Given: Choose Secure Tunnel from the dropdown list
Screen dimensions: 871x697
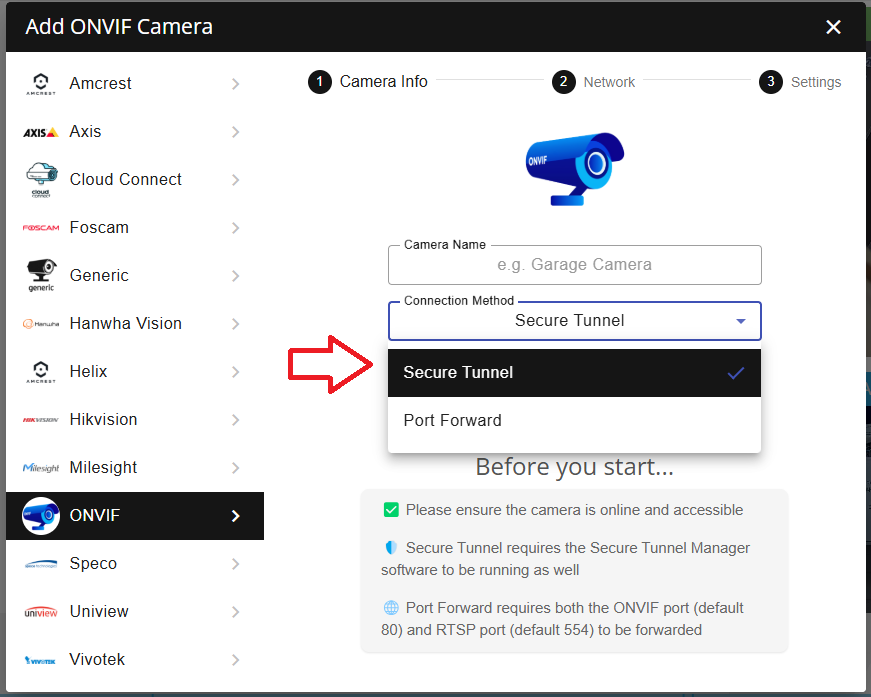Looking at the screenshot, I should click(574, 373).
